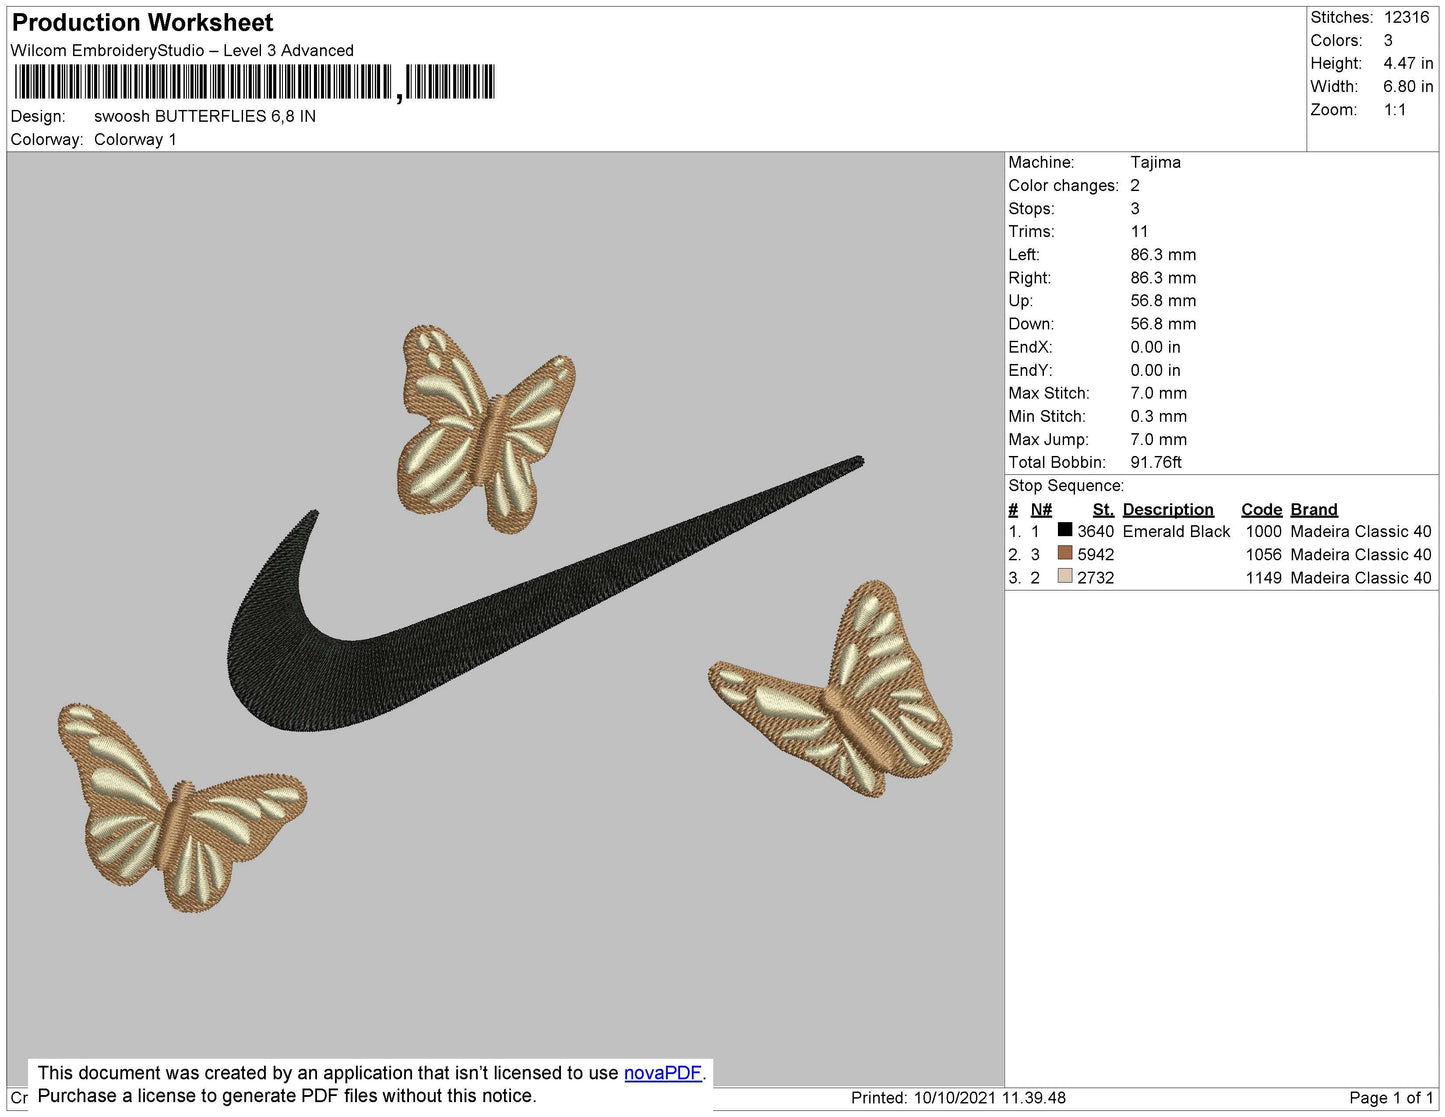Click the 'Brand' column header
The width and height of the screenshot is (1445, 1117).
pyautogui.click(x=1314, y=509)
